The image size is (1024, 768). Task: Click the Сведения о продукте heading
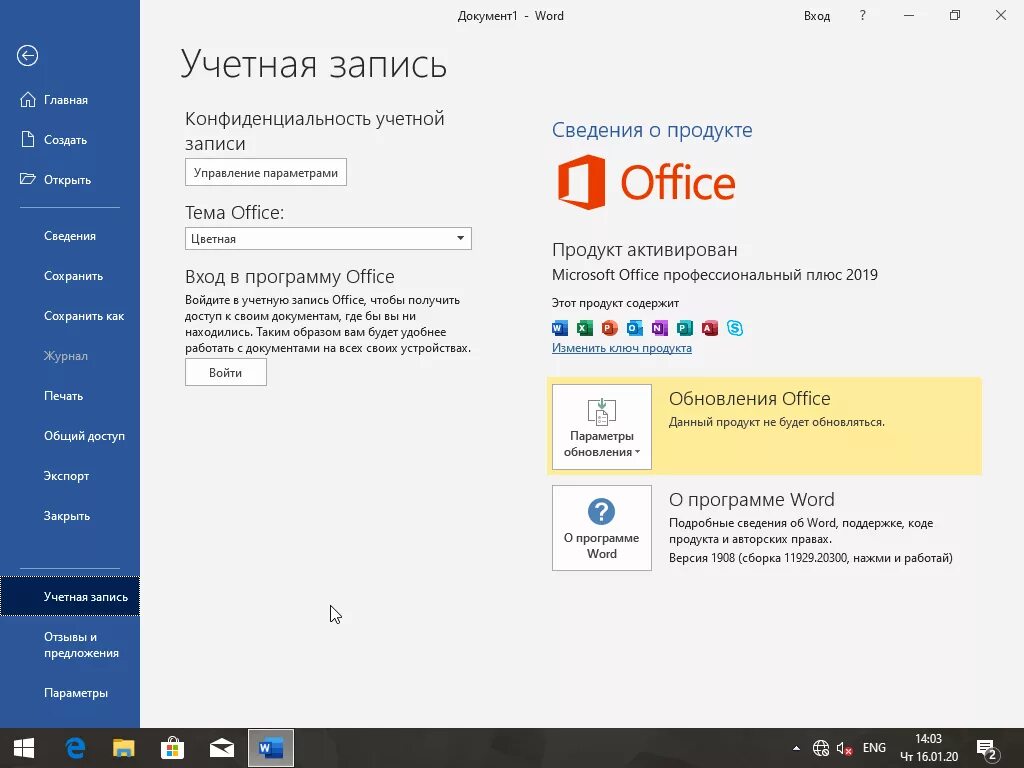(x=652, y=130)
